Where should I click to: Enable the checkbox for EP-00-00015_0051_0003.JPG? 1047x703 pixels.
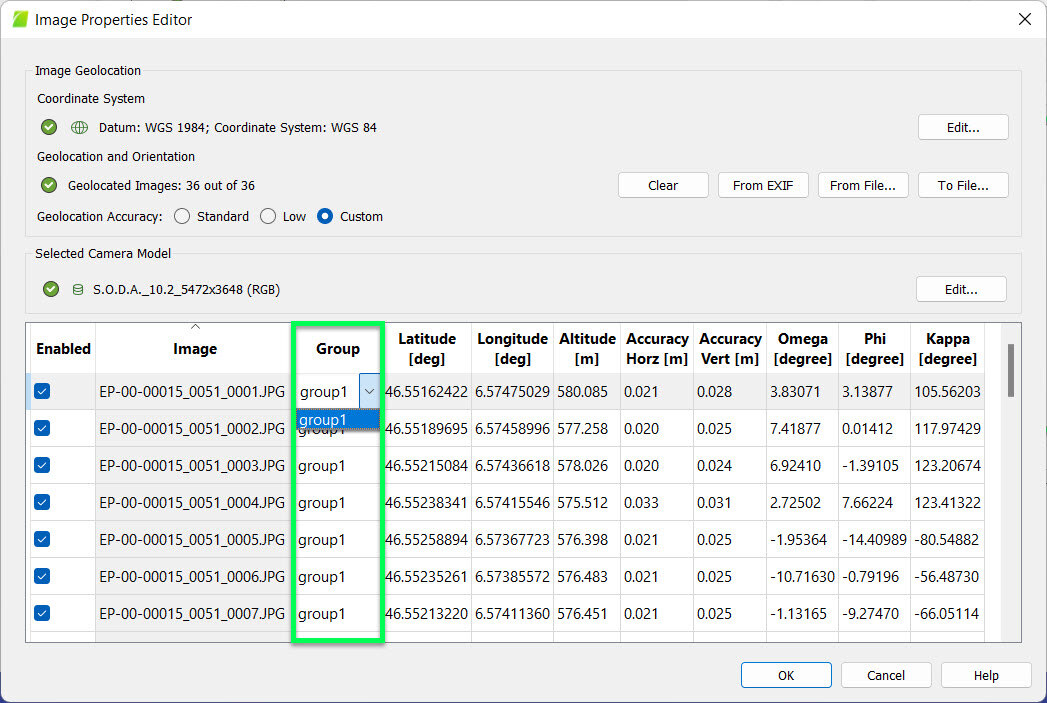coord(41,465)
